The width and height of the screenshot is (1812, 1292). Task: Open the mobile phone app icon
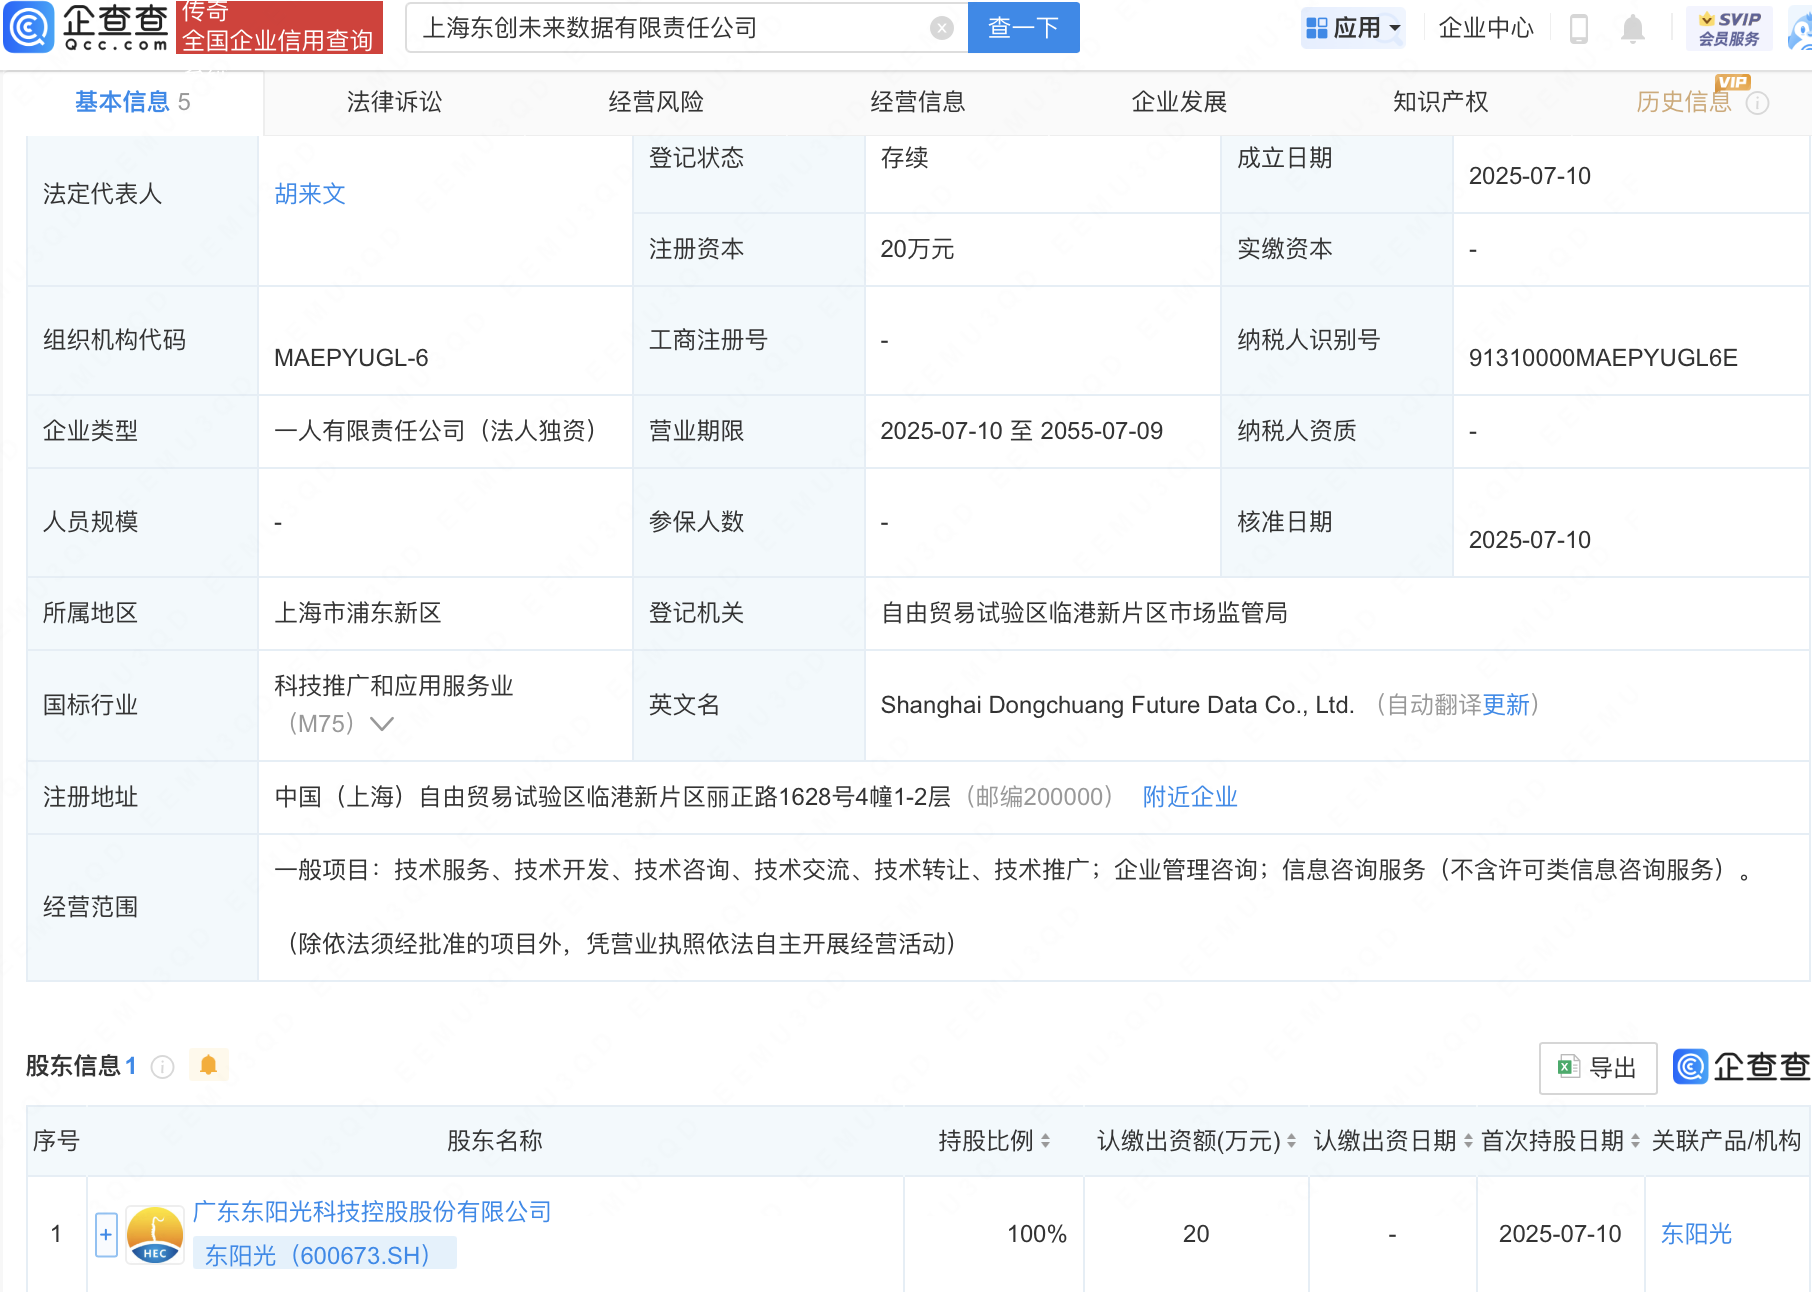click(x=1579, y=28)
